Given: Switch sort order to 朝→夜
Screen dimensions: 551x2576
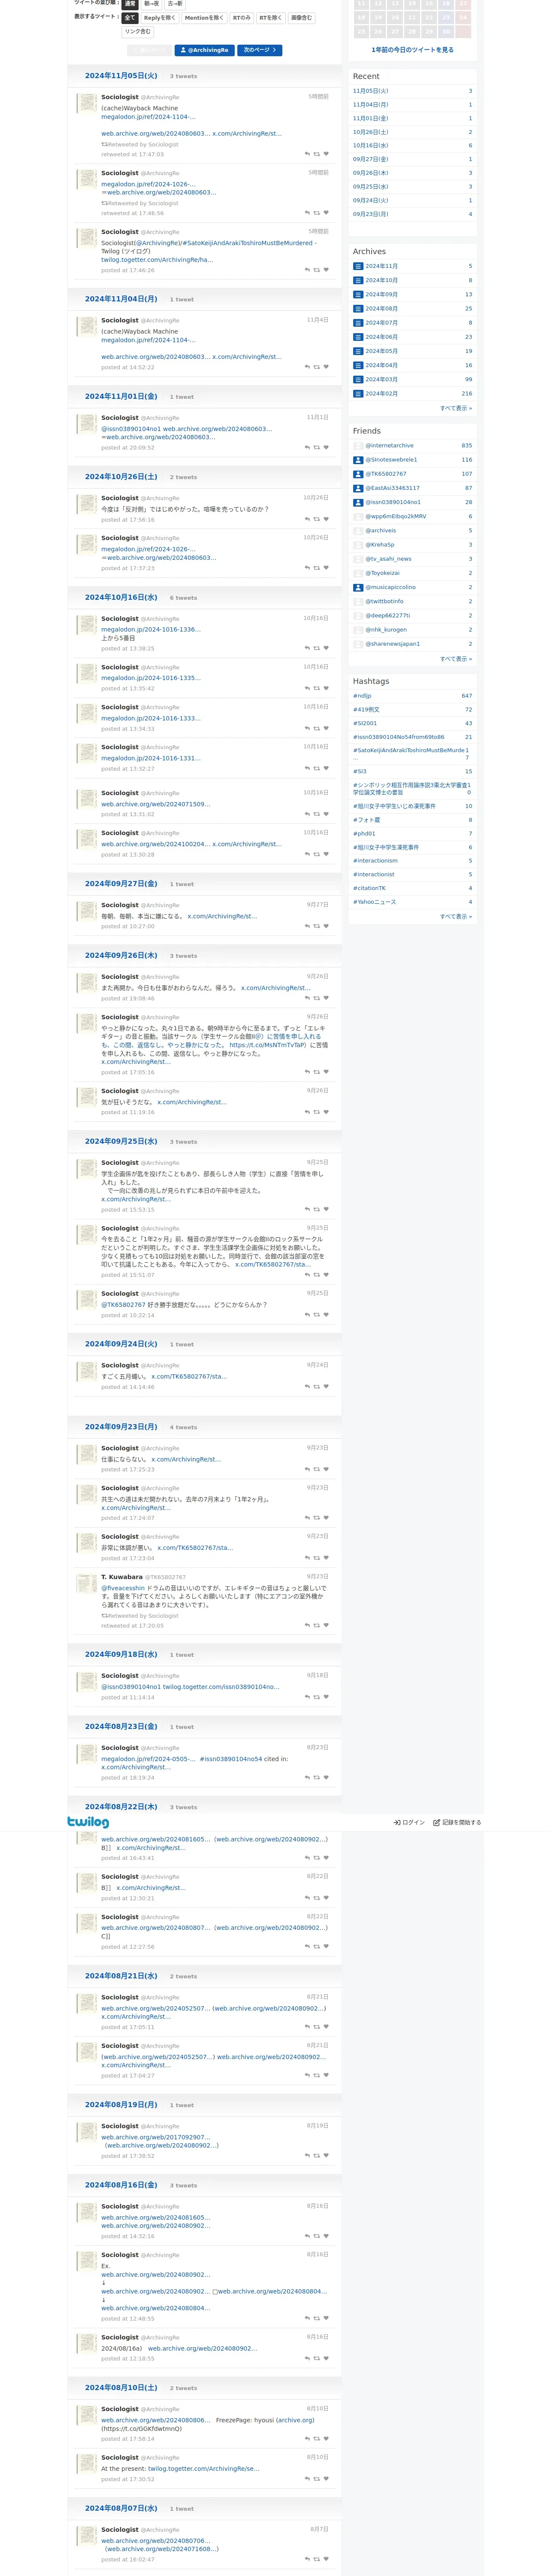Looking at the screenshot, I should pos(151,4).
